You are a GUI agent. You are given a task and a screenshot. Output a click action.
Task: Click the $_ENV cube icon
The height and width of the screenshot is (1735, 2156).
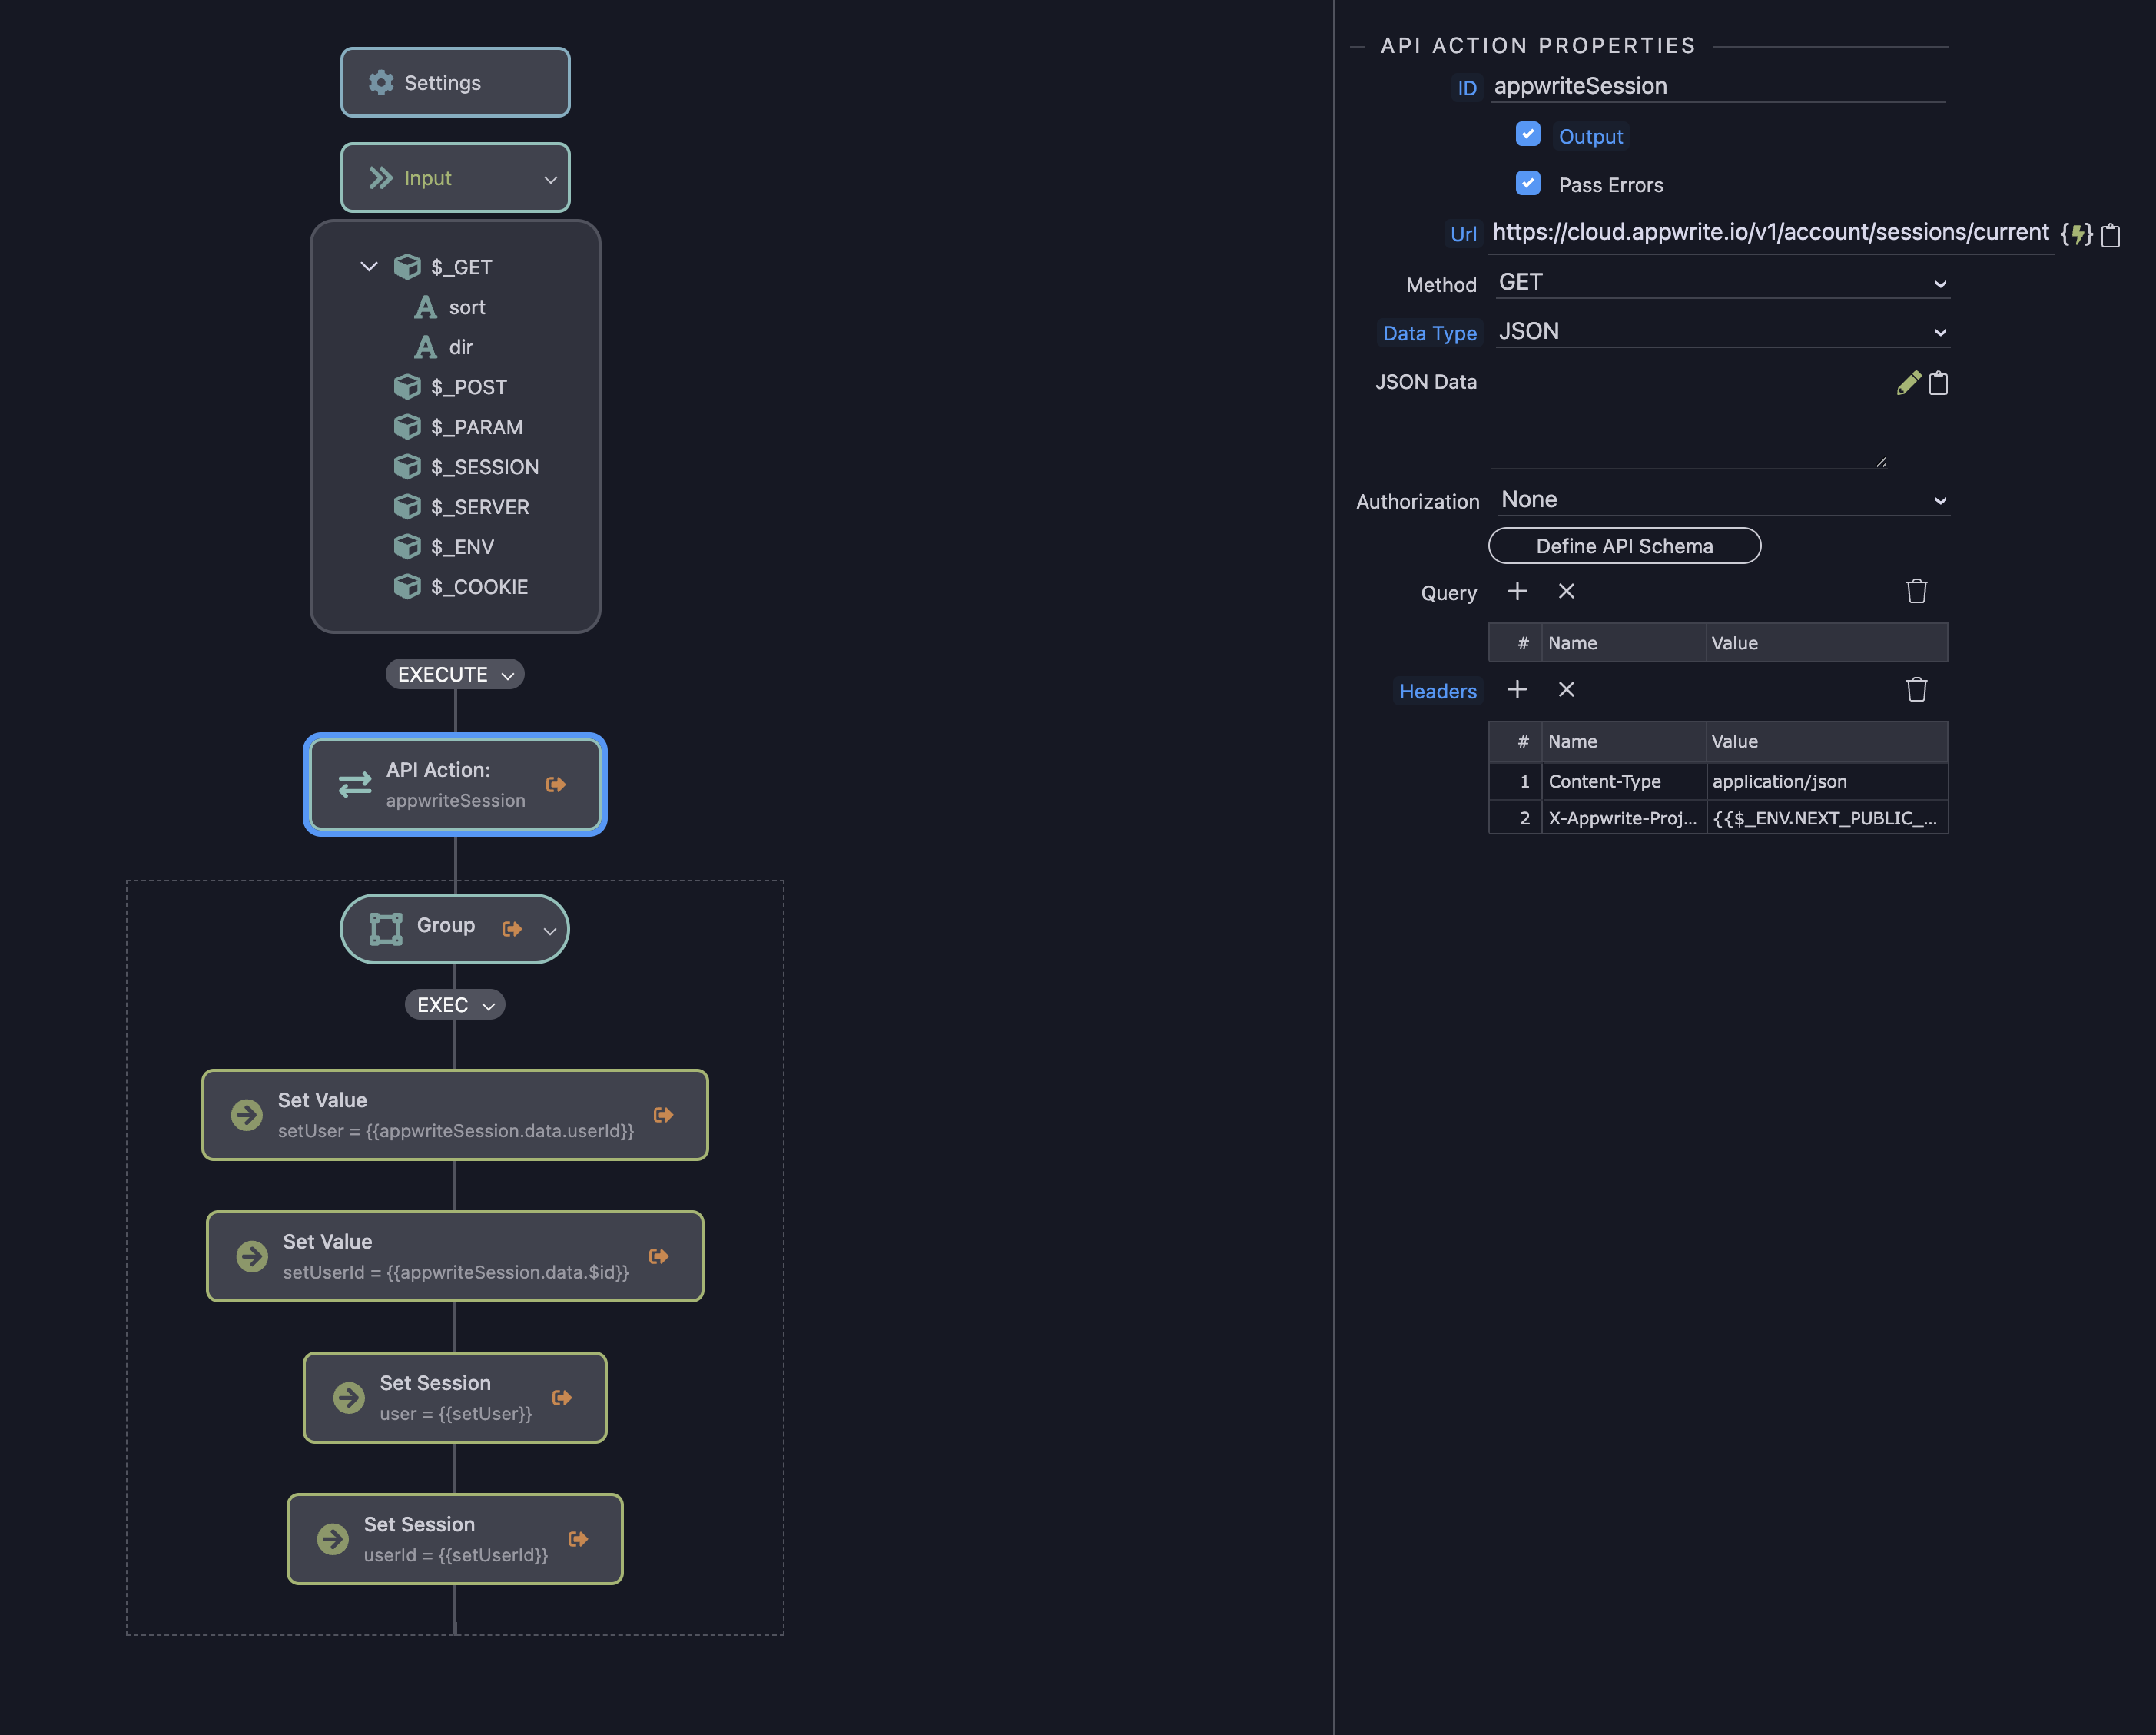click(x=407, y=547)
